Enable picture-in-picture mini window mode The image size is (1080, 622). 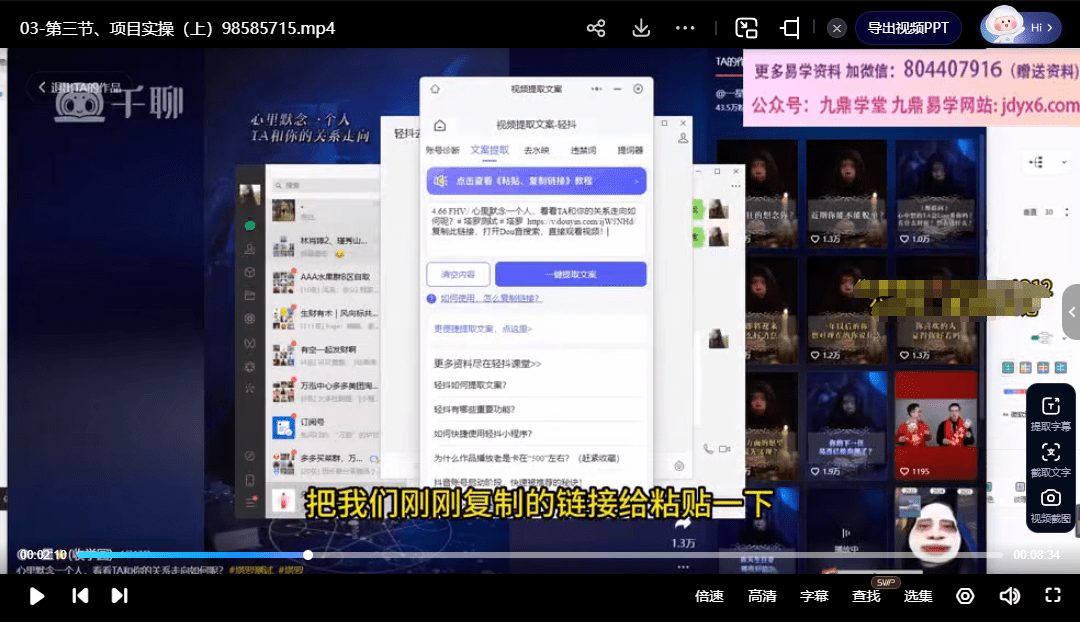point(746,28)
